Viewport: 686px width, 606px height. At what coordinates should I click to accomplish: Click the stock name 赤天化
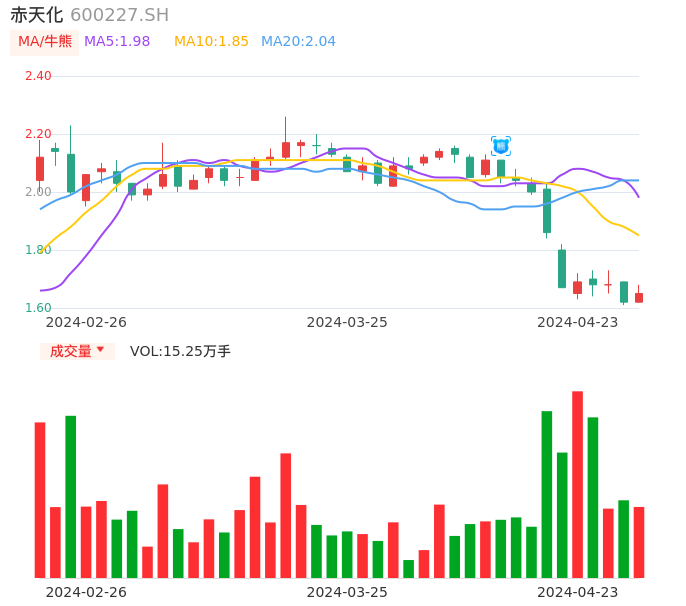(x=37, y=15)
